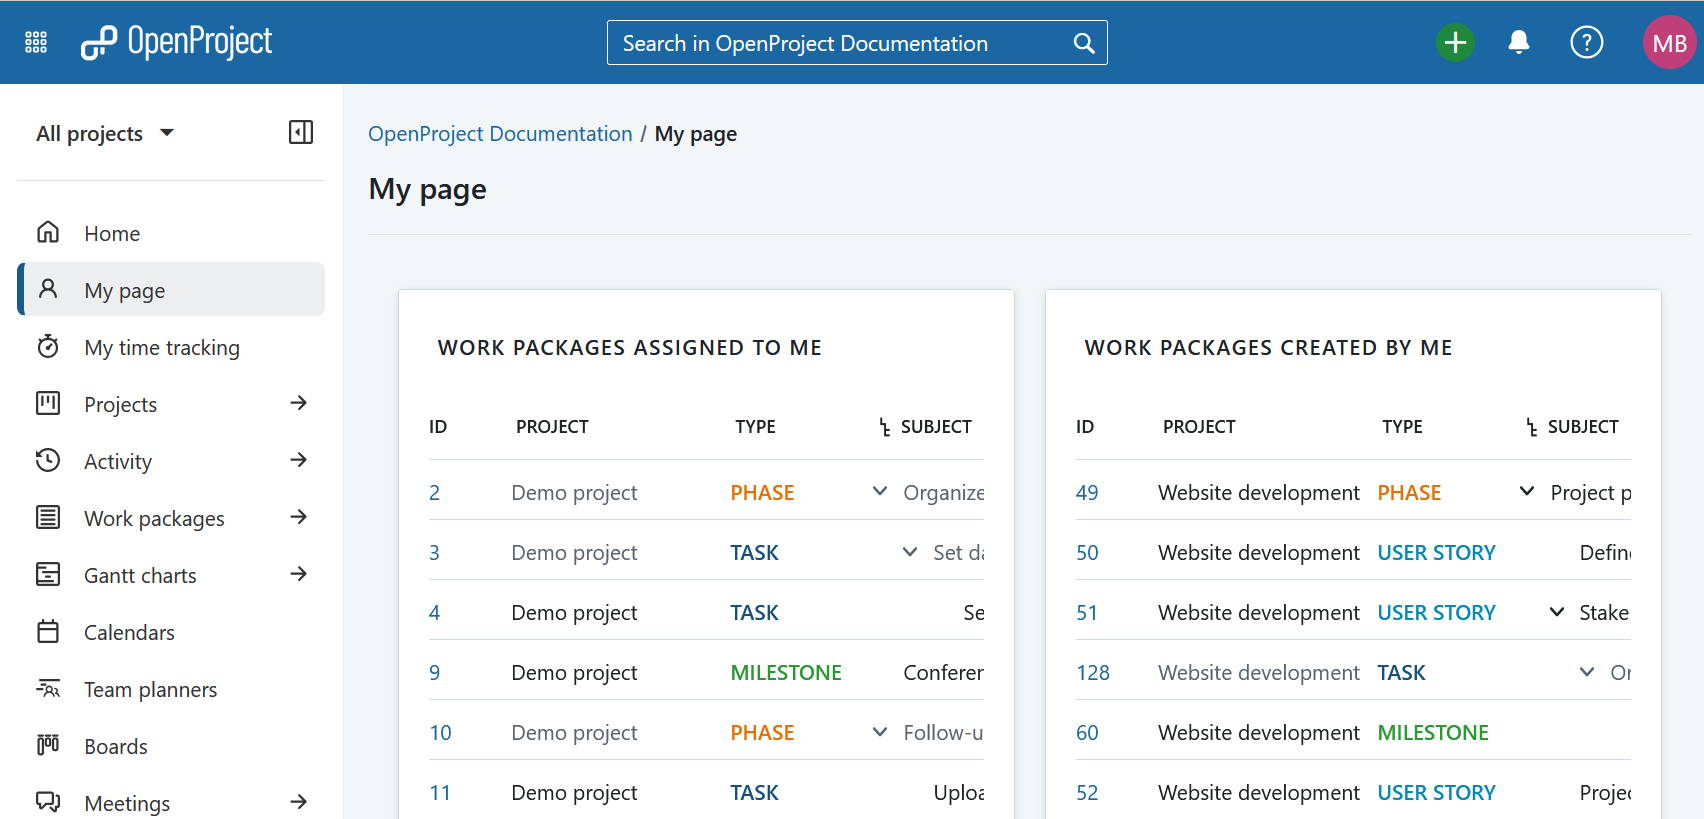Open work package ID 60 link
1704x819 pixels.
pos(1087,732)
